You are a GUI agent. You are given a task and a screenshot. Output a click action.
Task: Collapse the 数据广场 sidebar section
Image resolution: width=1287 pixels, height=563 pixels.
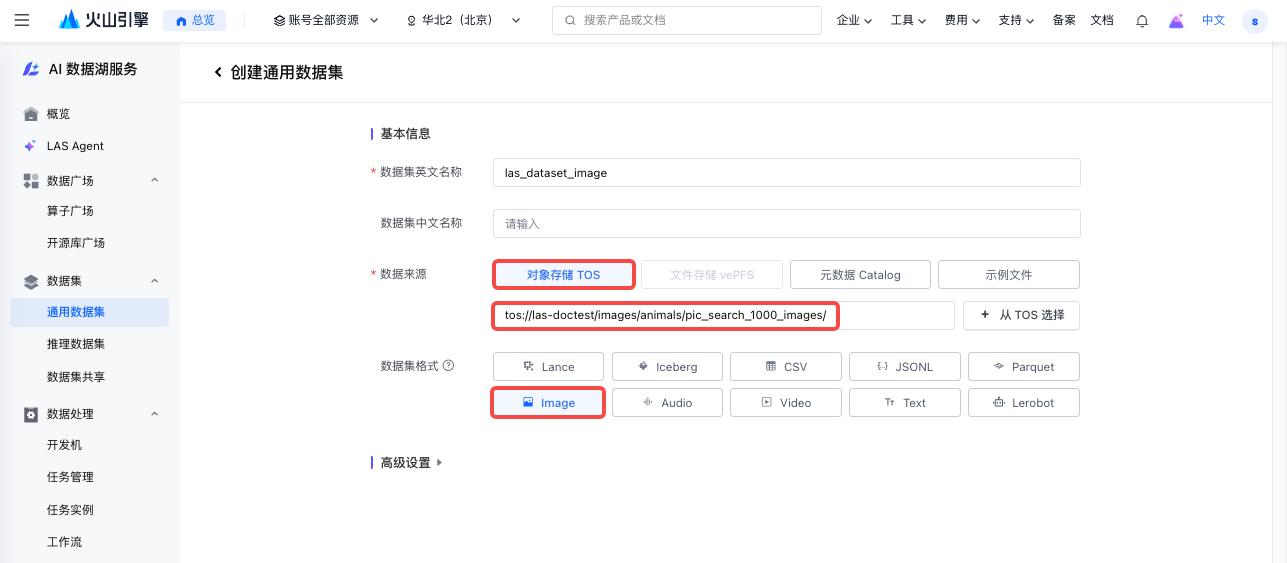click(154, 180)
